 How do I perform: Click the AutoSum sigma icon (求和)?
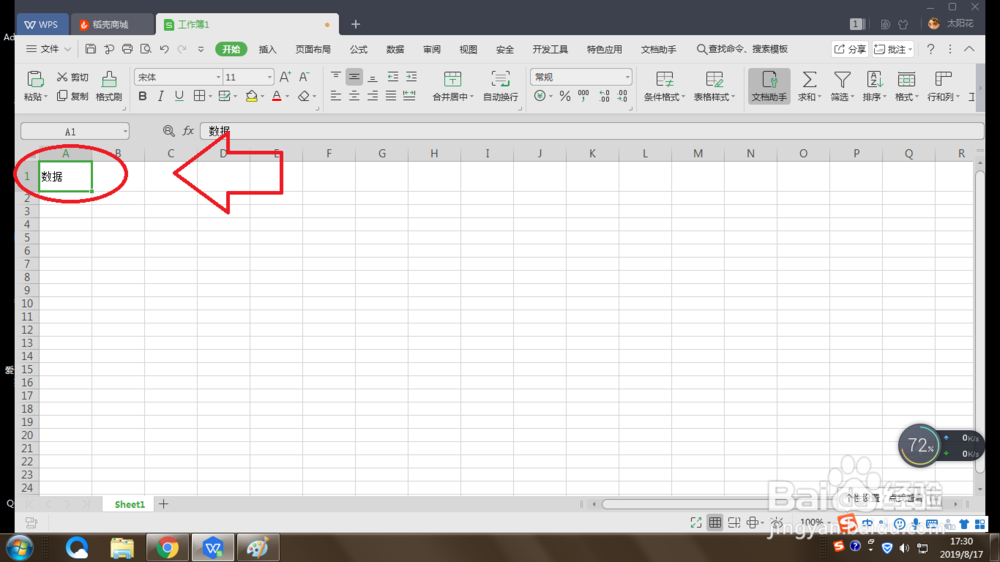click(x=809, y=79)
